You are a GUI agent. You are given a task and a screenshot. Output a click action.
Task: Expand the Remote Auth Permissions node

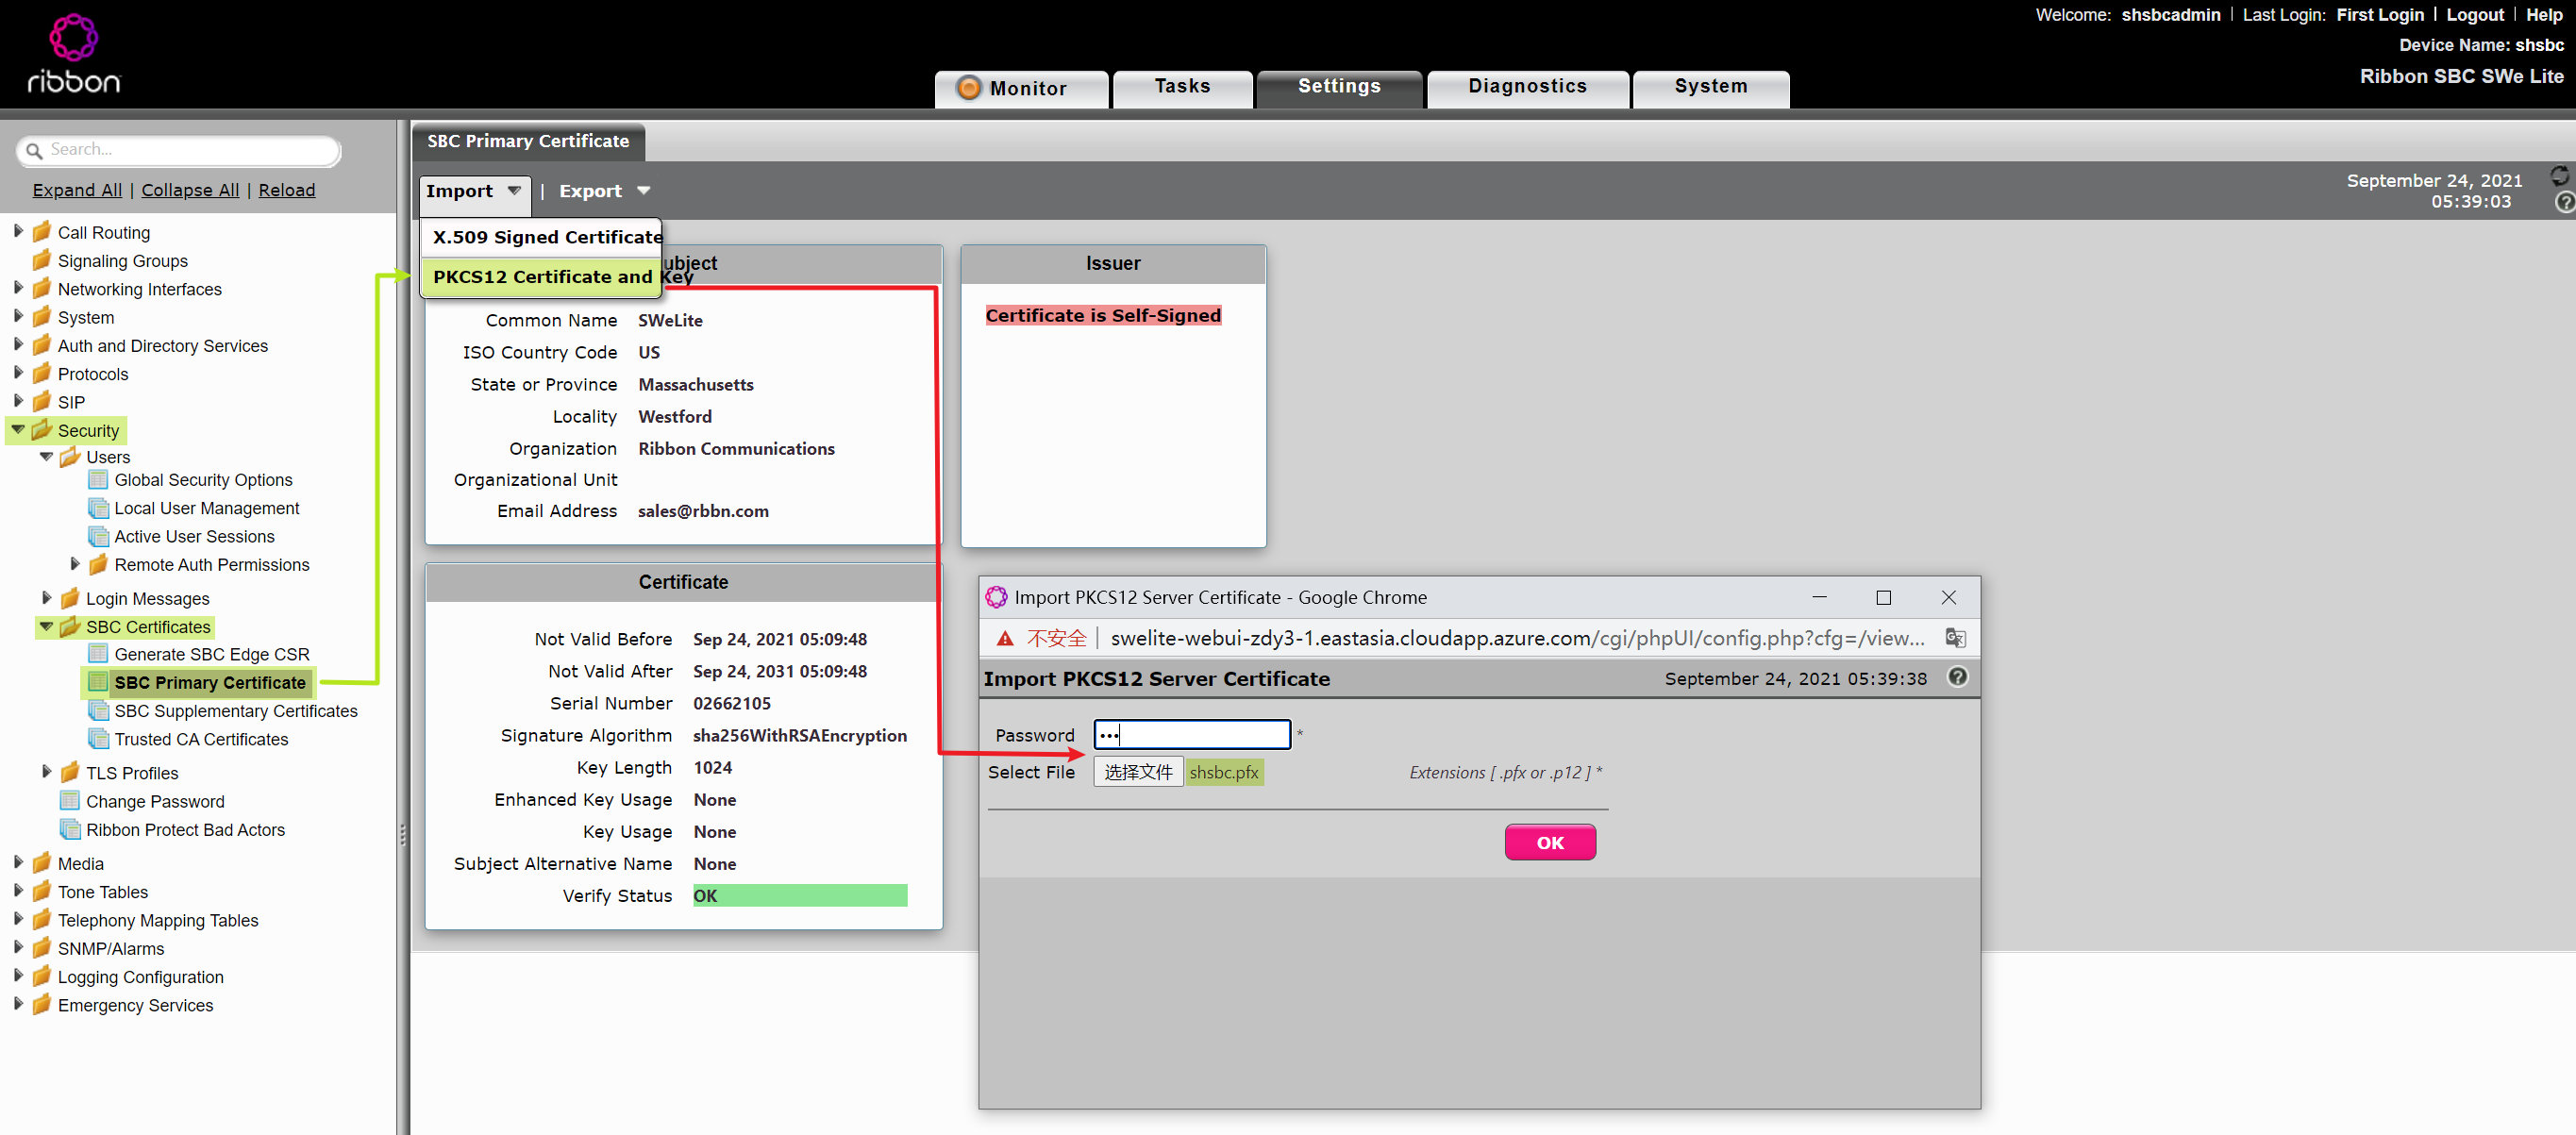coord(75,564)
